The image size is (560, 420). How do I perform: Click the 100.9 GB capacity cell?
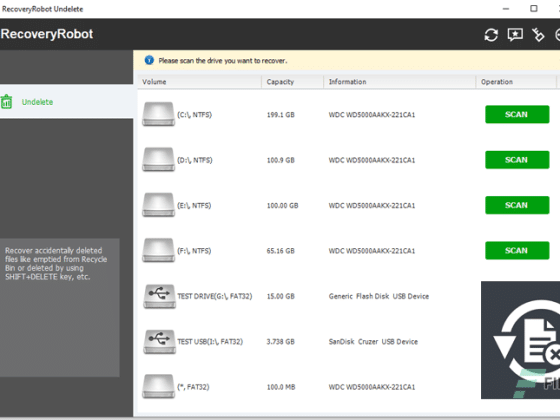pyautogui.click(x=280, y=160)
